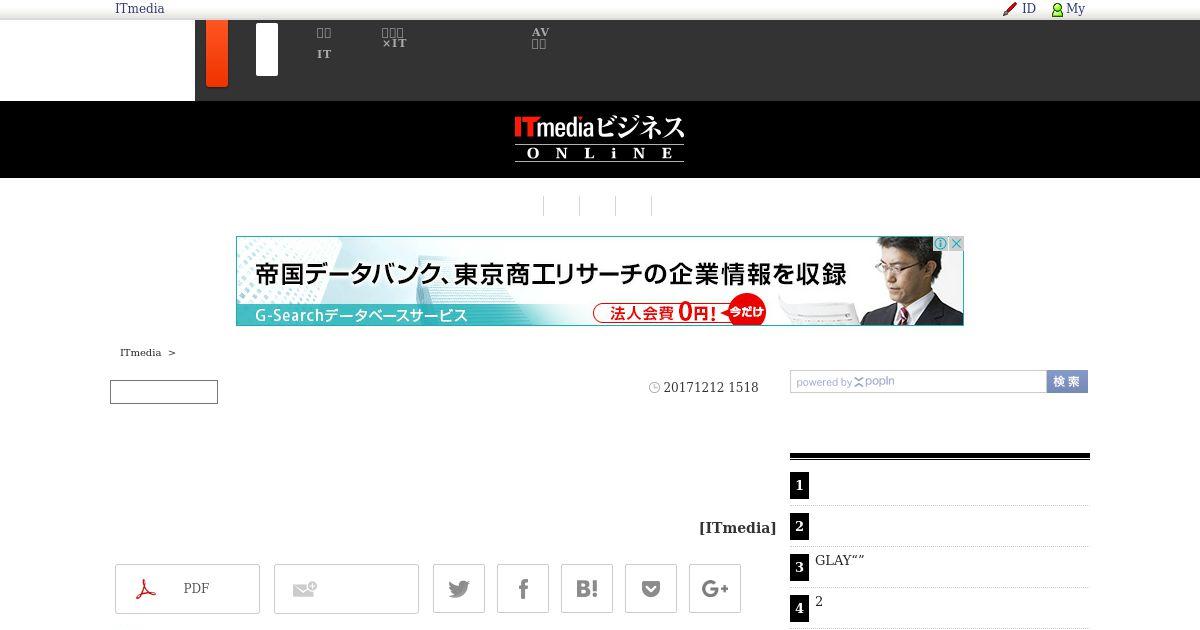The height and width of the screenshot is (630, 1200).
Task: Click the ID pencil icon link
Action: pyautogui.click(x=1019, y=9)
